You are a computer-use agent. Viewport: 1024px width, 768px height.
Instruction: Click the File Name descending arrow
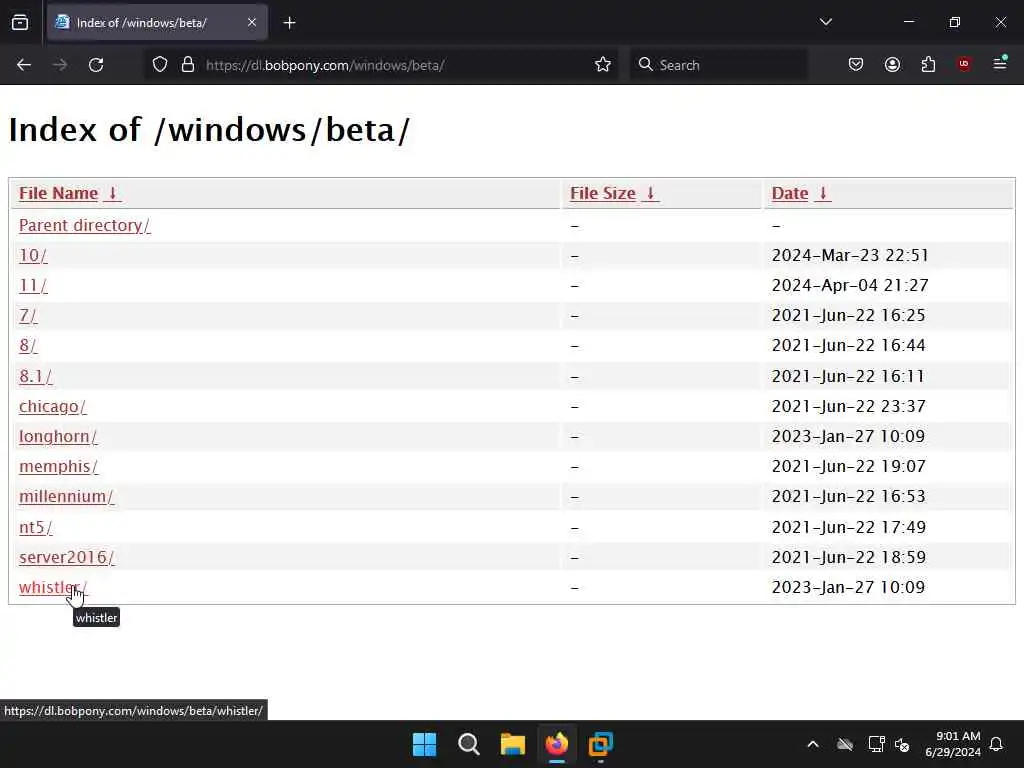112,193
